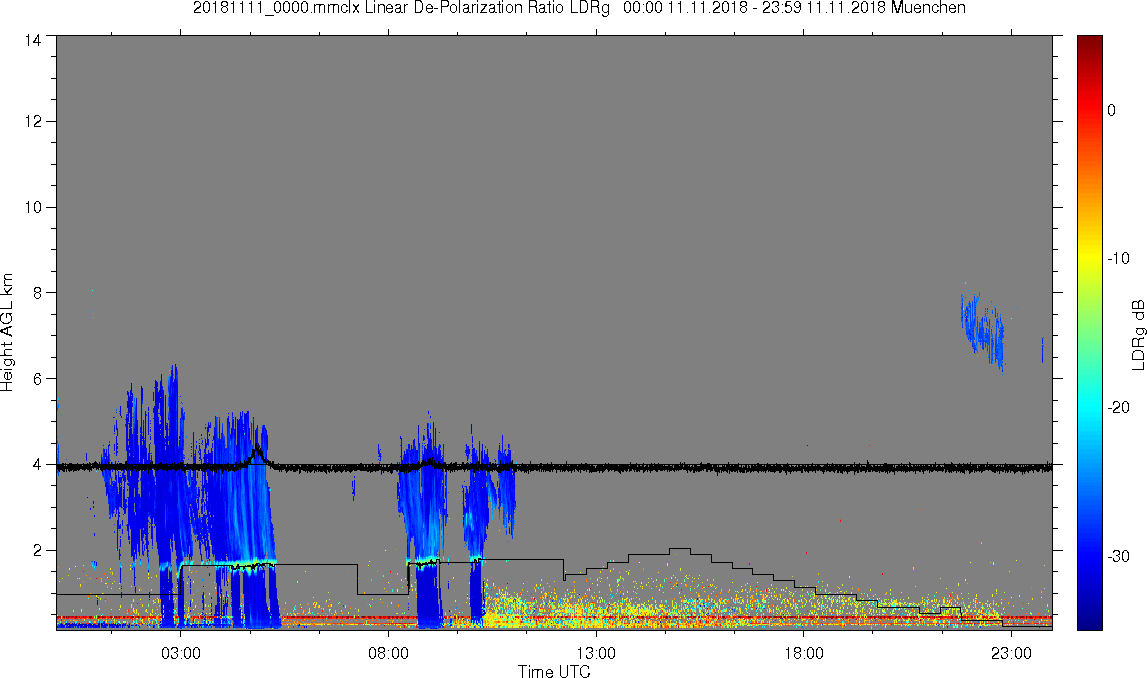Screen dimensions: 1147x678
Task: Click the height tick label 12
Action: (33, 121)
